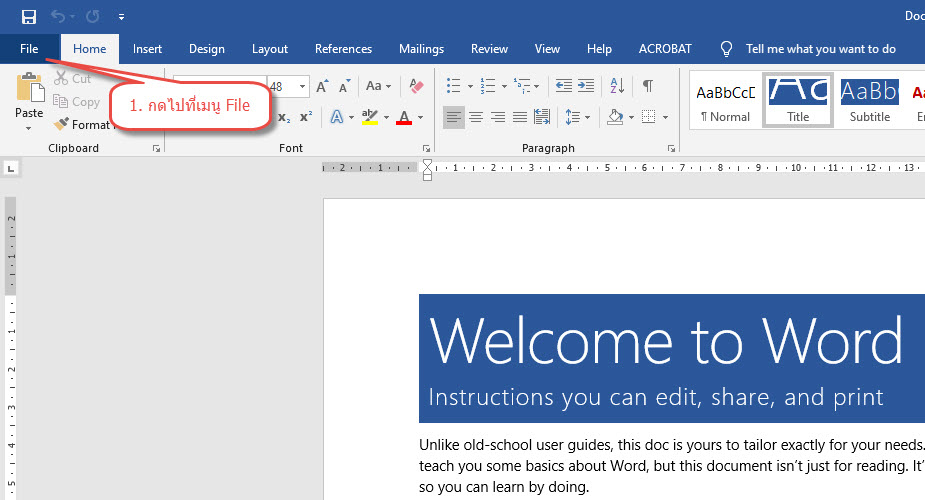The image size is (925, 500).
Task: Click the Thai Distributed alignment icon
Action: click(542, 117)
